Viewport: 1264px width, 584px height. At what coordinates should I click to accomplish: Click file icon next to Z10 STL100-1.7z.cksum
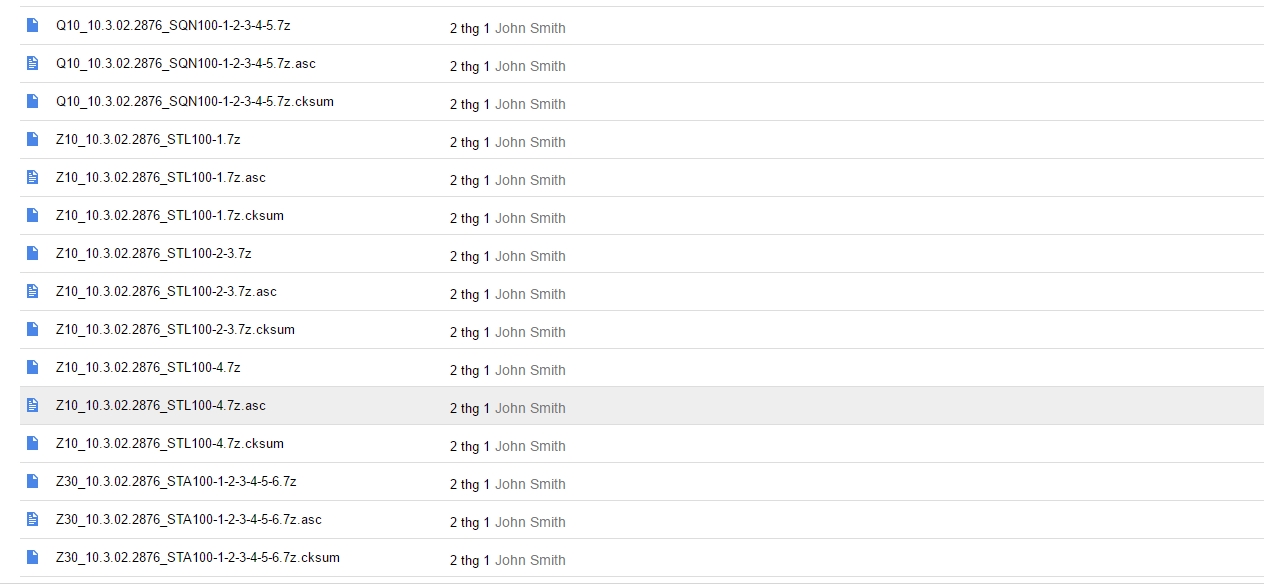(x=33, y=215)
